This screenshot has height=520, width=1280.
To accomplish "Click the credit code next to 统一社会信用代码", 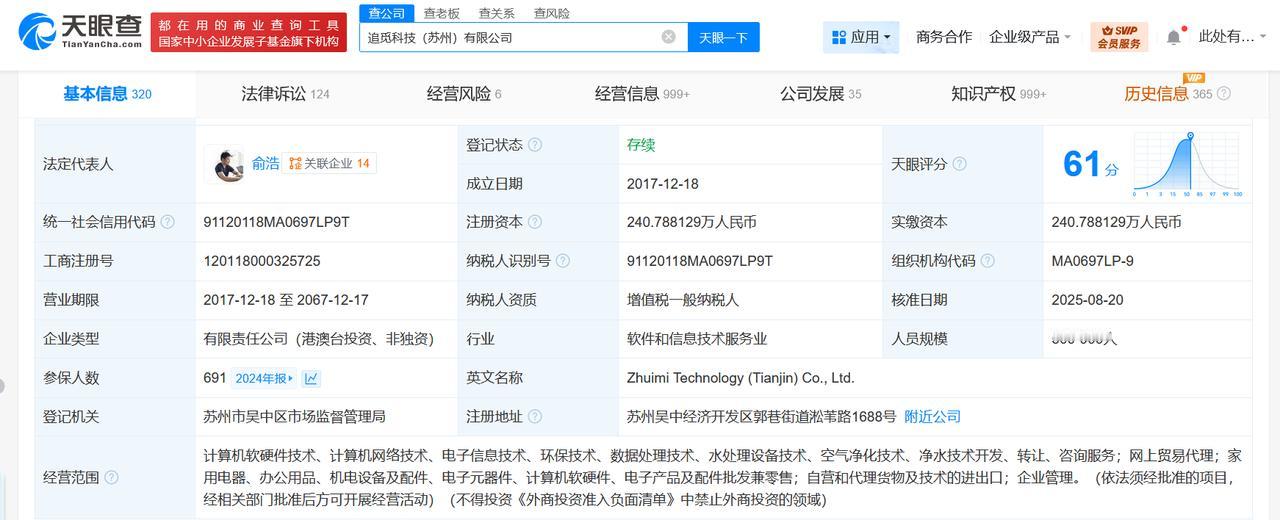I will (276, 222).
